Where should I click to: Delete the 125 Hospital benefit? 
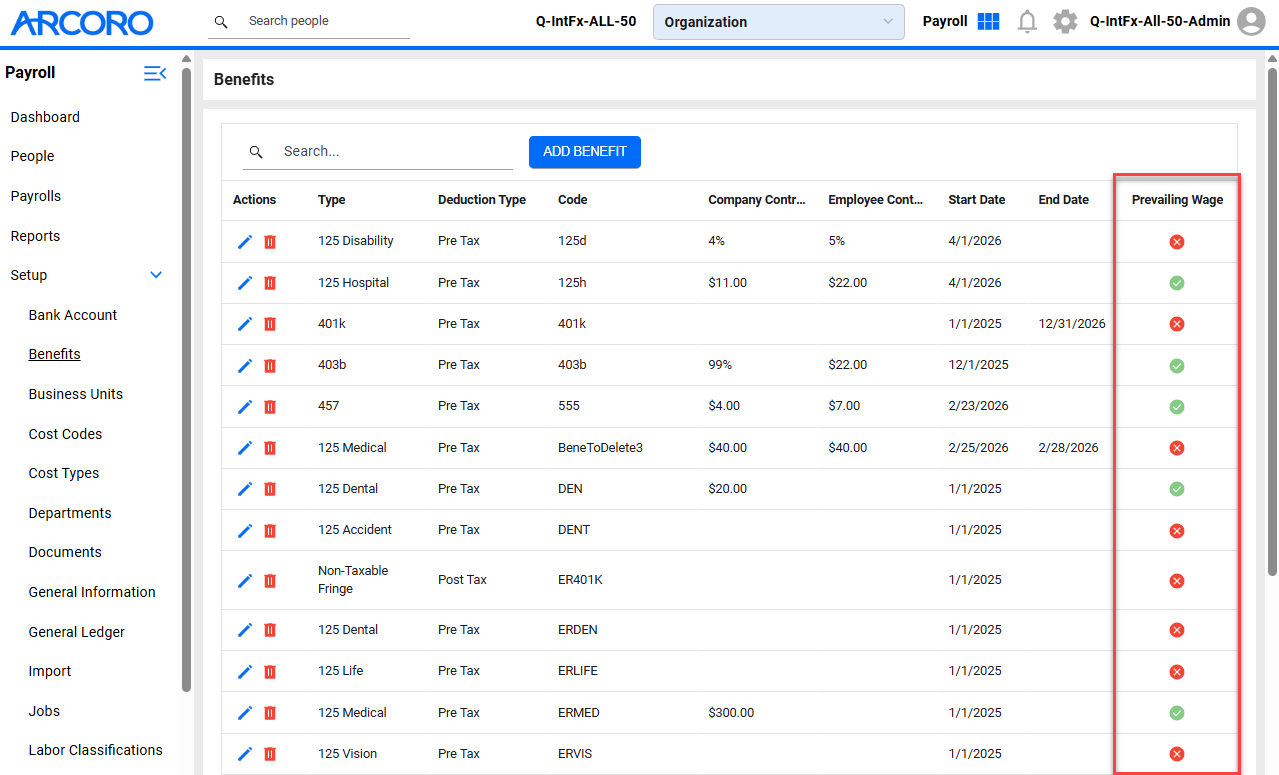click(x=270, y=283)
